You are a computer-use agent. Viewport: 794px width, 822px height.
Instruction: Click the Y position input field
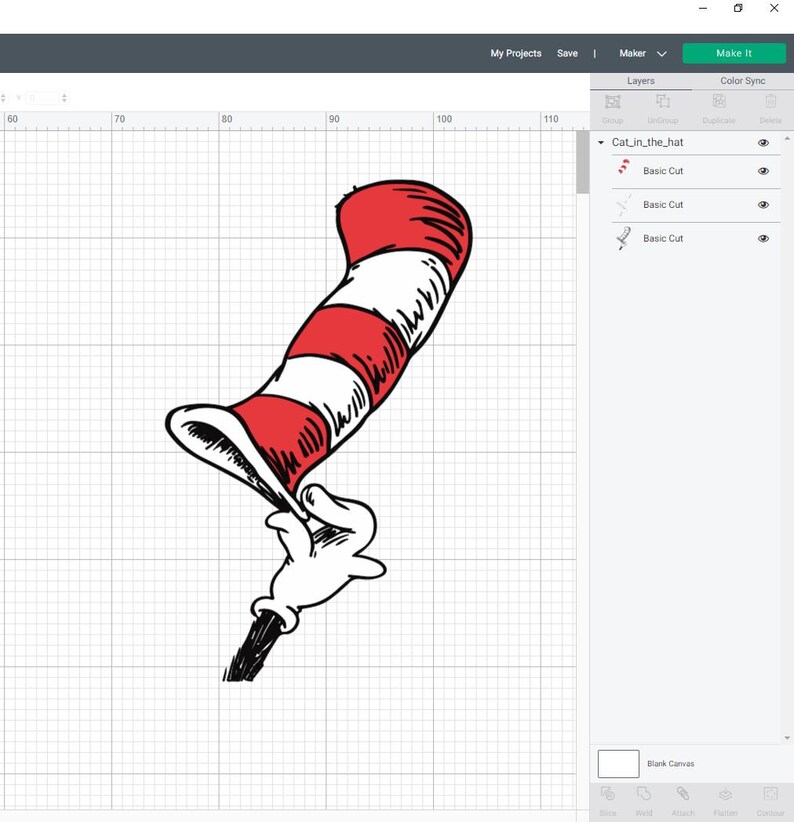click(x=42, y=98)
